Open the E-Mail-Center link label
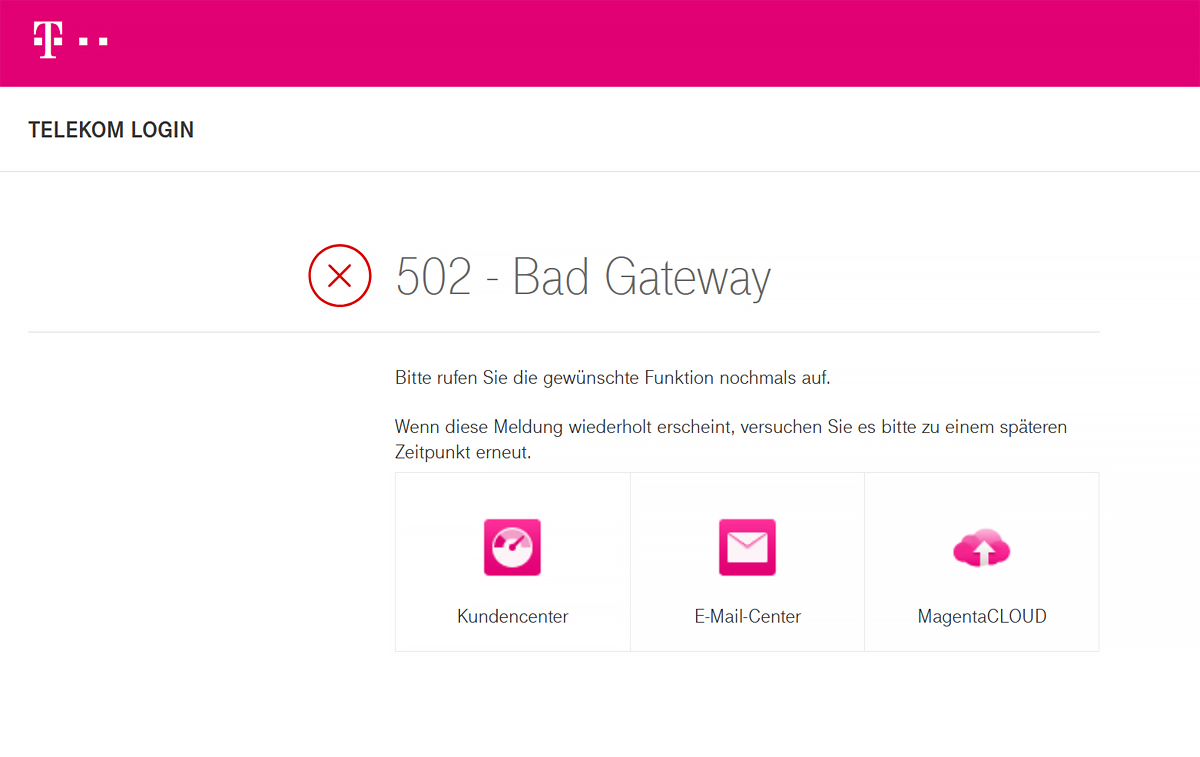Viewport: 1200px width, 757px height. (748, 617)
